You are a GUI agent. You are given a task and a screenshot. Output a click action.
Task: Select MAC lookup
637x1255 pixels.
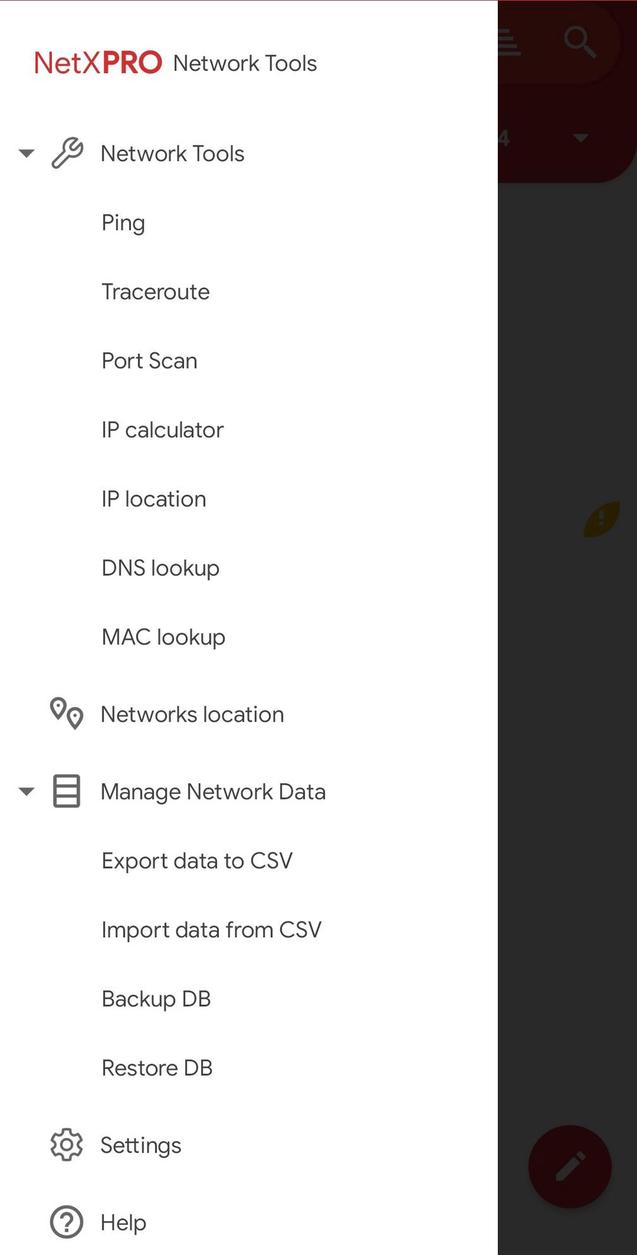163,636
